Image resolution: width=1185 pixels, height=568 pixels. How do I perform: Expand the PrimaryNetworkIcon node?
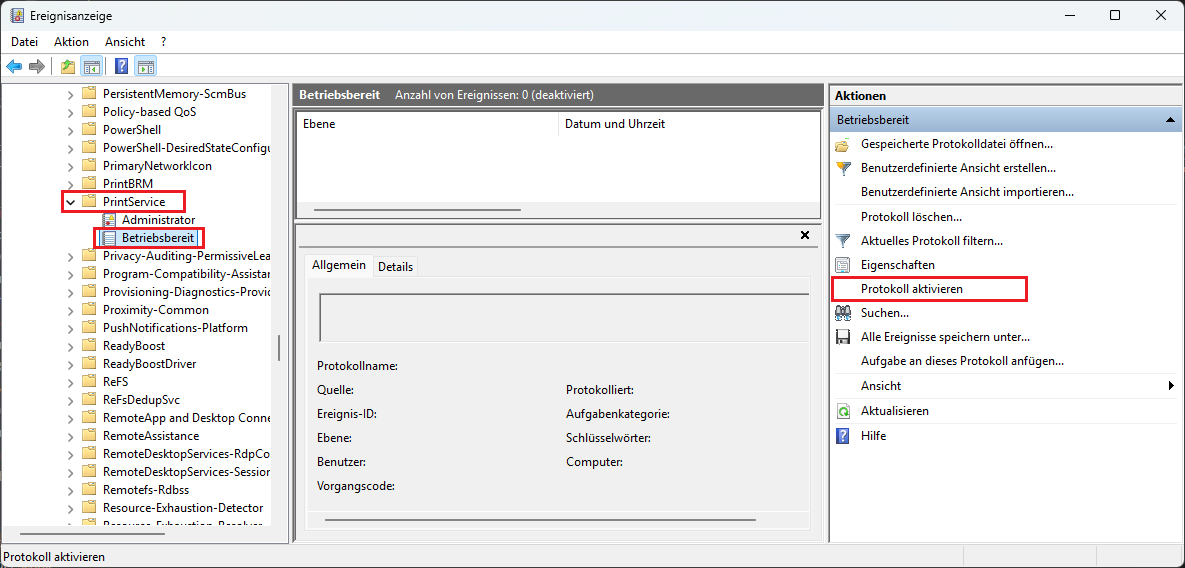click(70, 165)
